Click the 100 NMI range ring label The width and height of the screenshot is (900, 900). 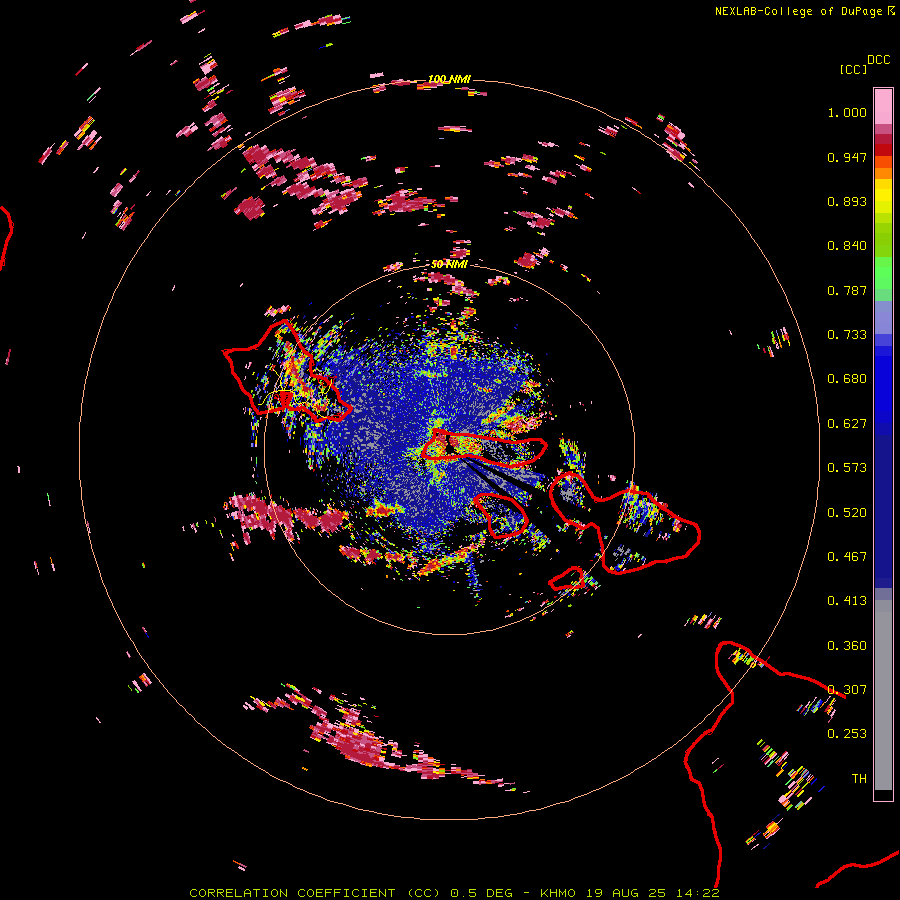[x=449, y=79]
